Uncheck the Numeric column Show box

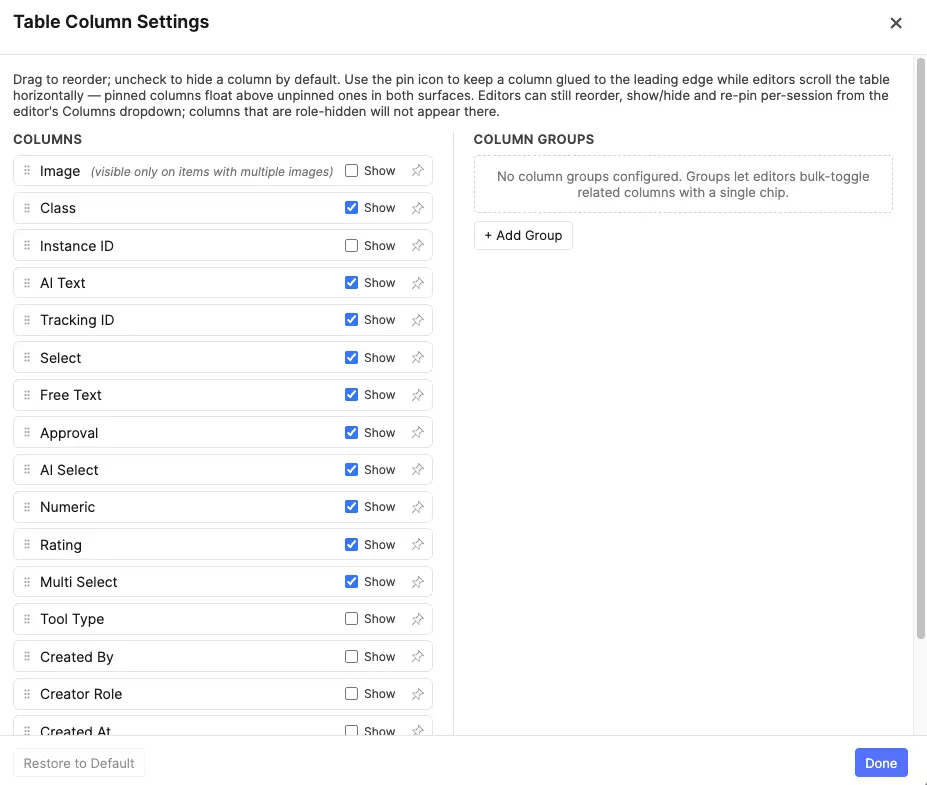click(x=351, y=507)
